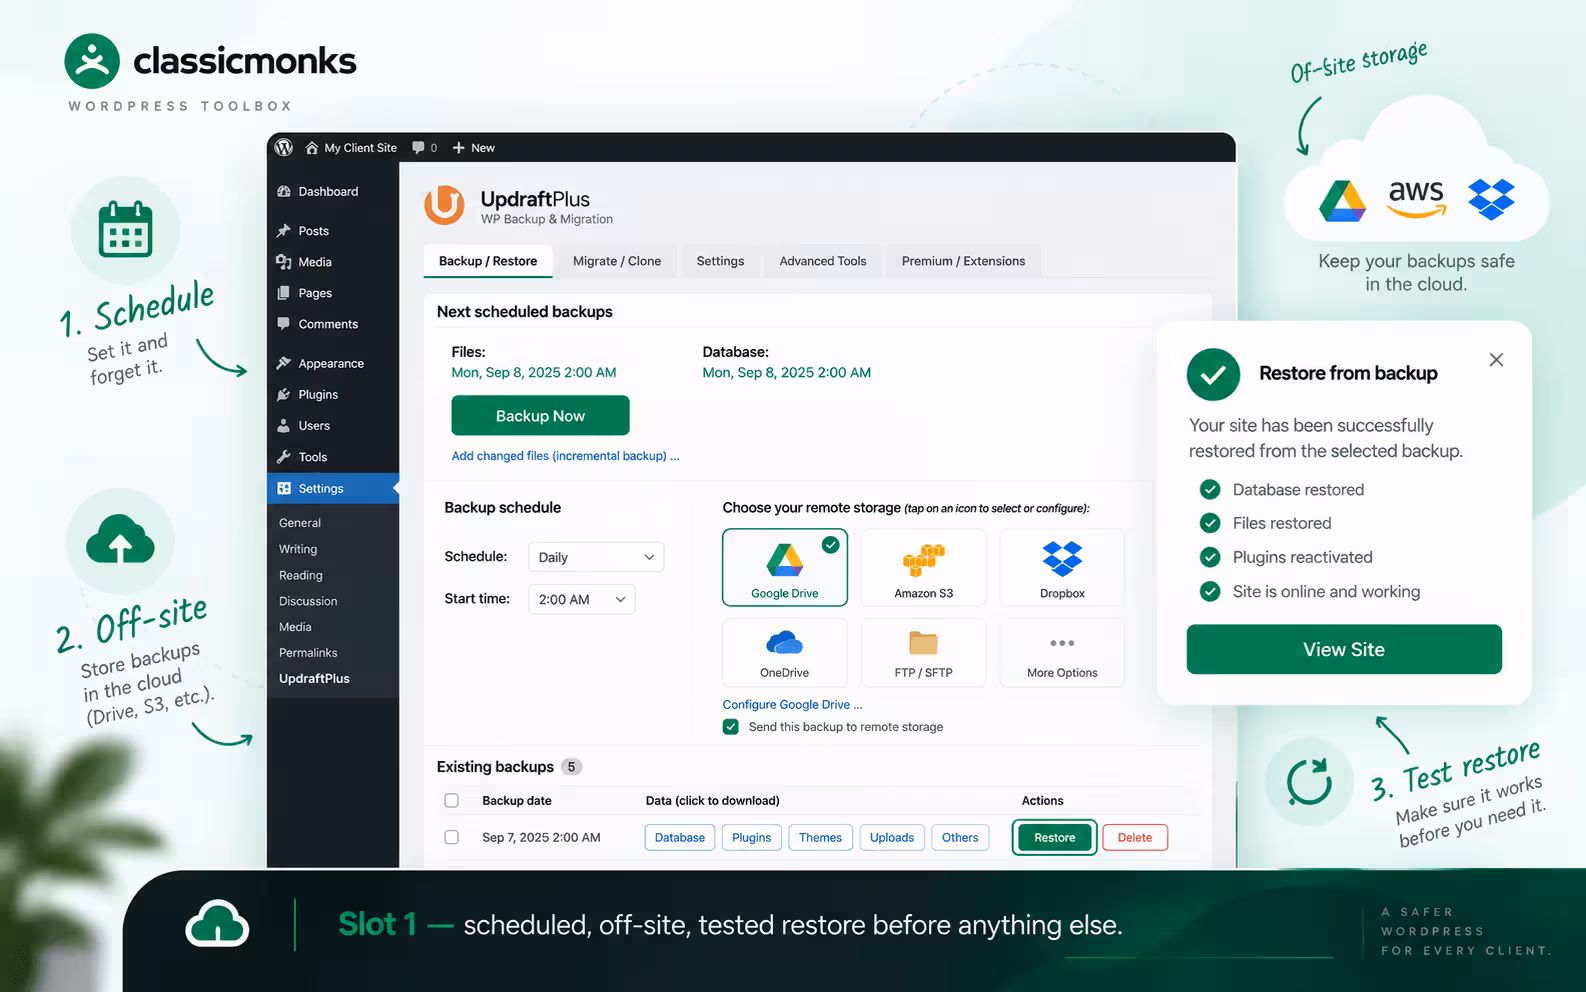The height and width of the screenshot is (992, 1586).
Task: Click the New plus icon in admin bar
Action: pyautogui.click(x=459, y=148)
